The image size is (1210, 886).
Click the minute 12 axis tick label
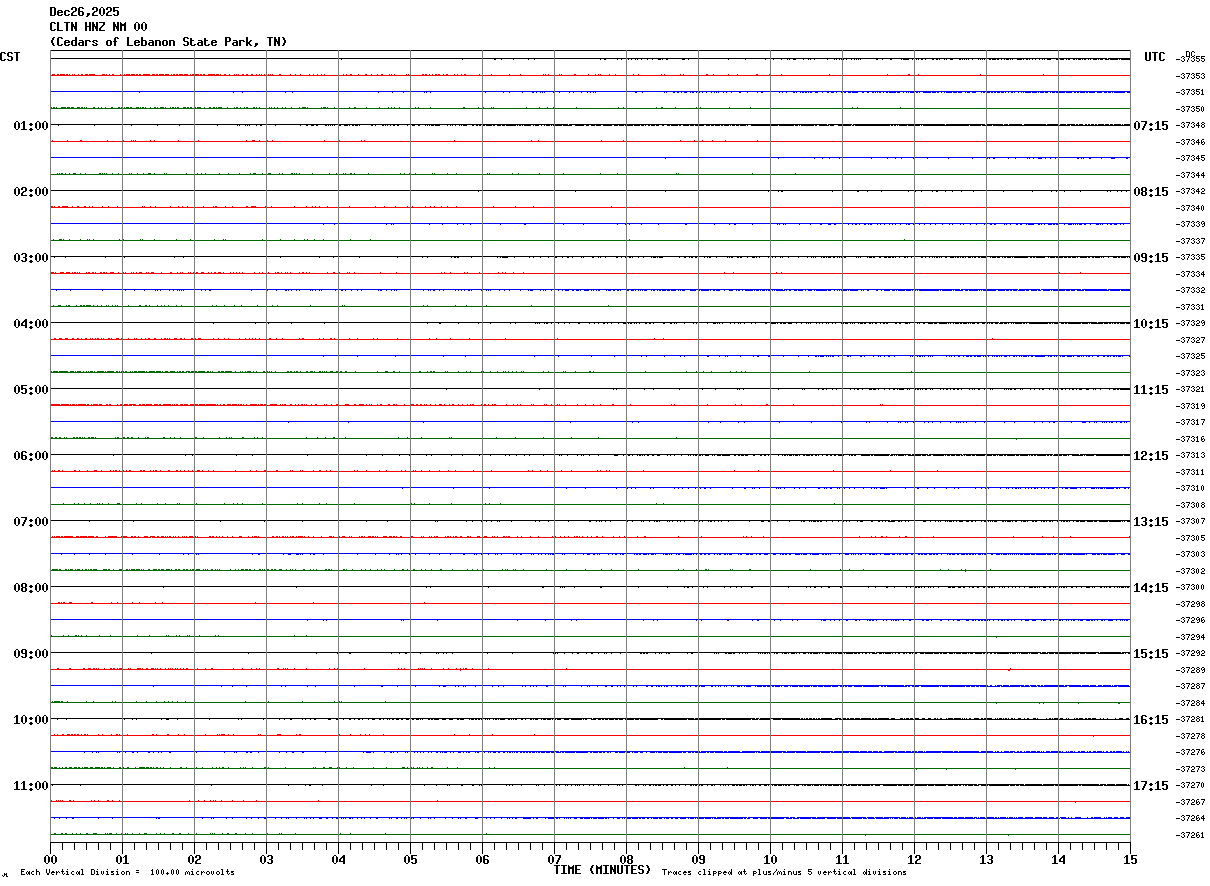[915, 859]
